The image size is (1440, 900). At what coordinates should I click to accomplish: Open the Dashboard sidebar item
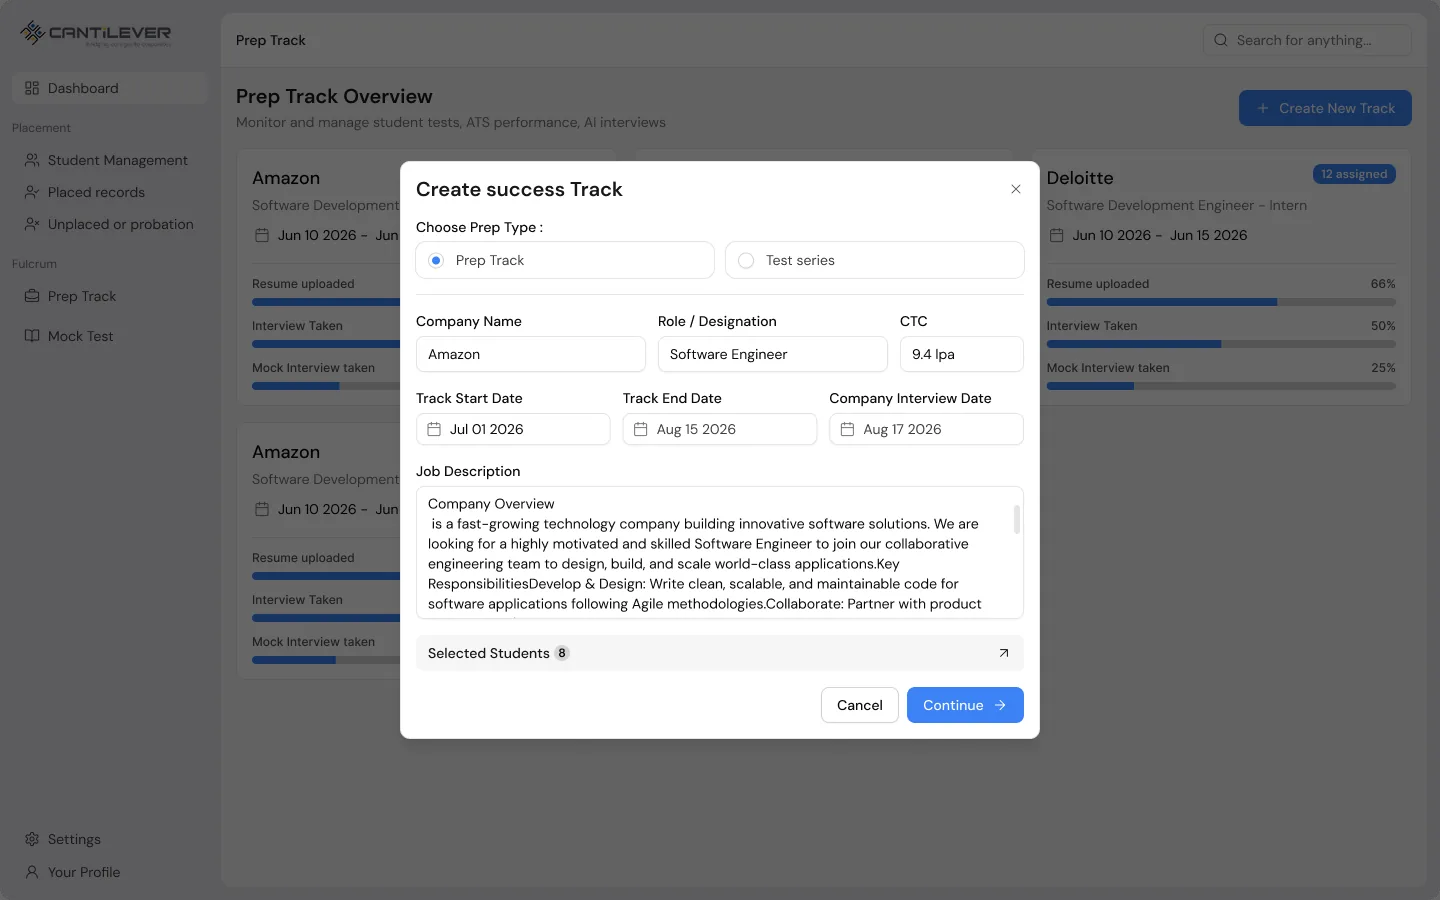(x=109, y=88)
